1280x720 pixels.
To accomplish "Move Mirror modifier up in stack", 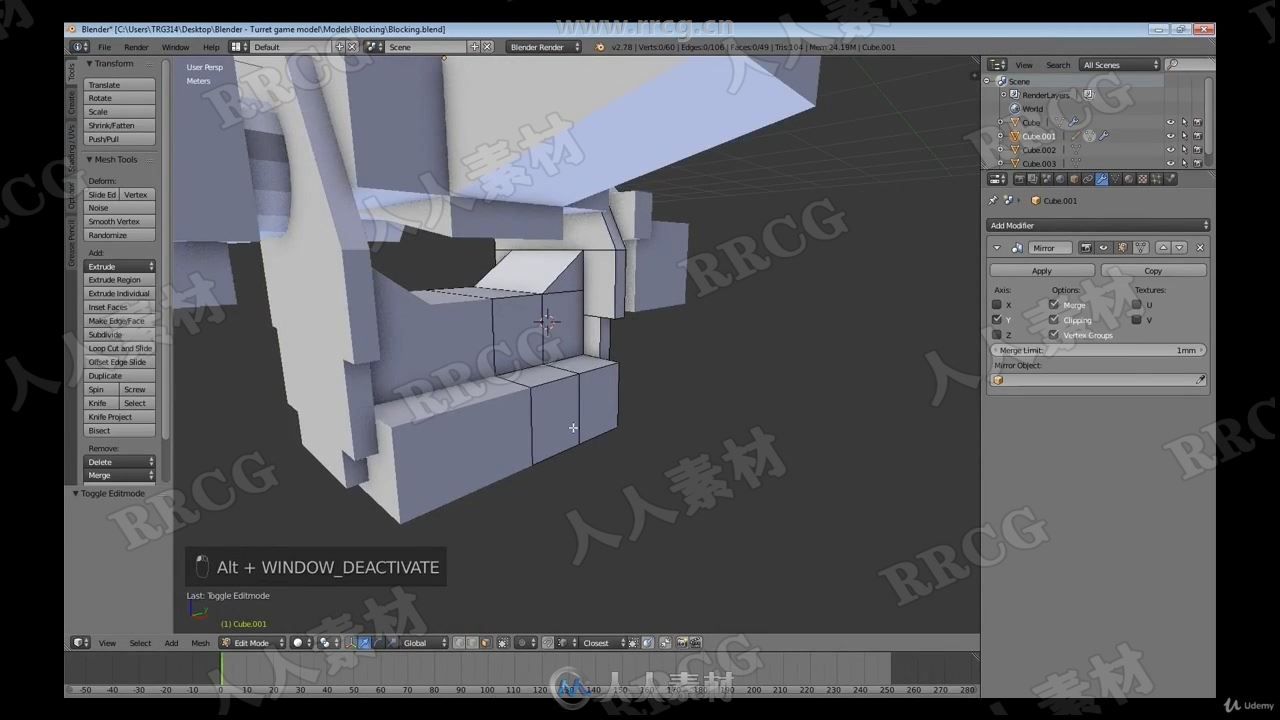I will coord(1163,248).
